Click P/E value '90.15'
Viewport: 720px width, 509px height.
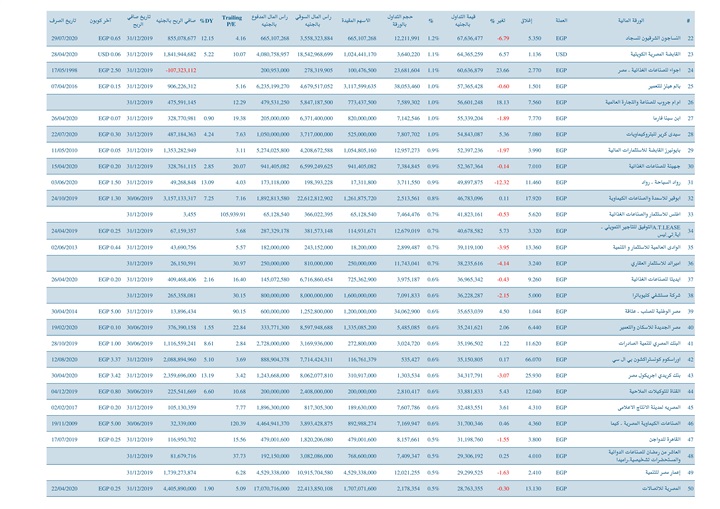(239, 311)
